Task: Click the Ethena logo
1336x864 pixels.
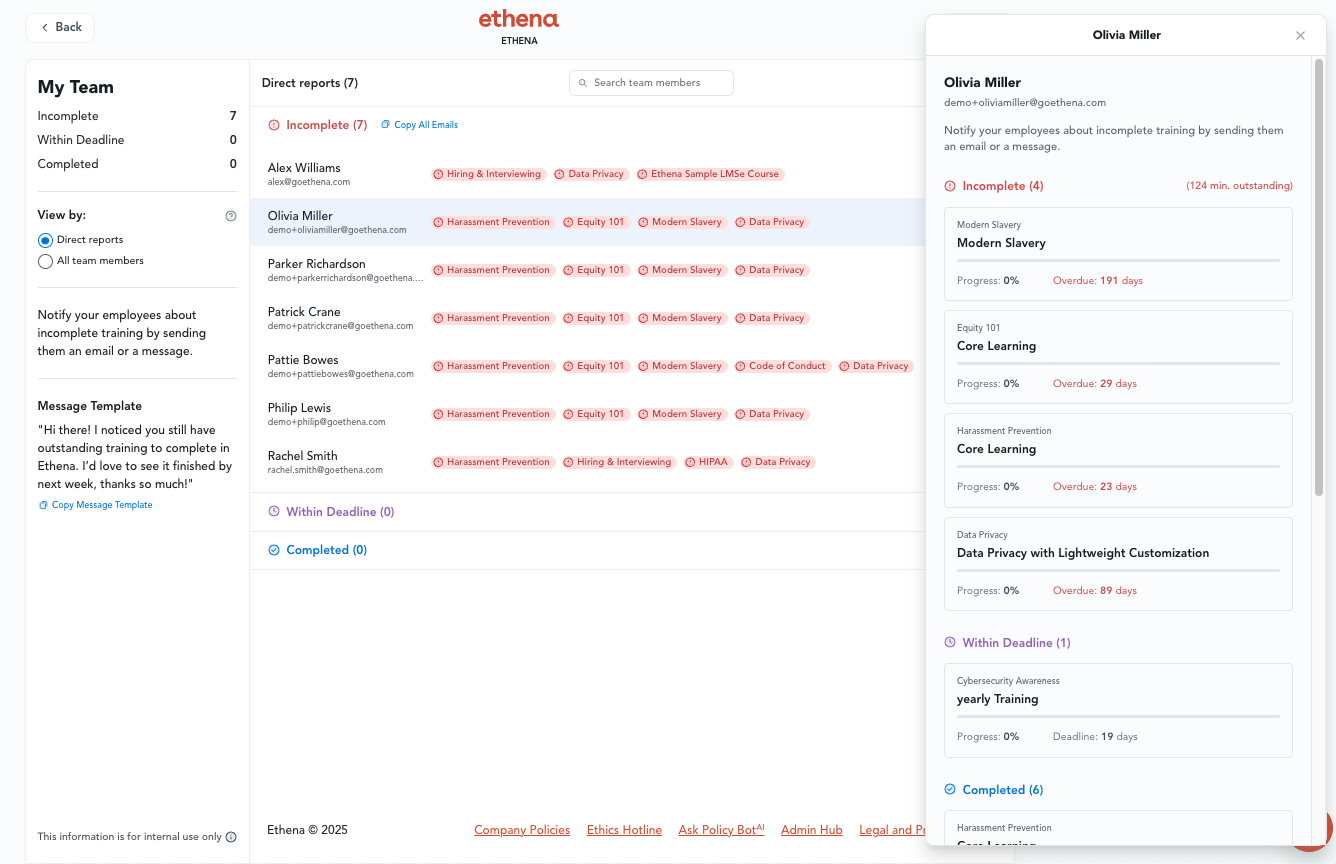Action: coord(518,19)
